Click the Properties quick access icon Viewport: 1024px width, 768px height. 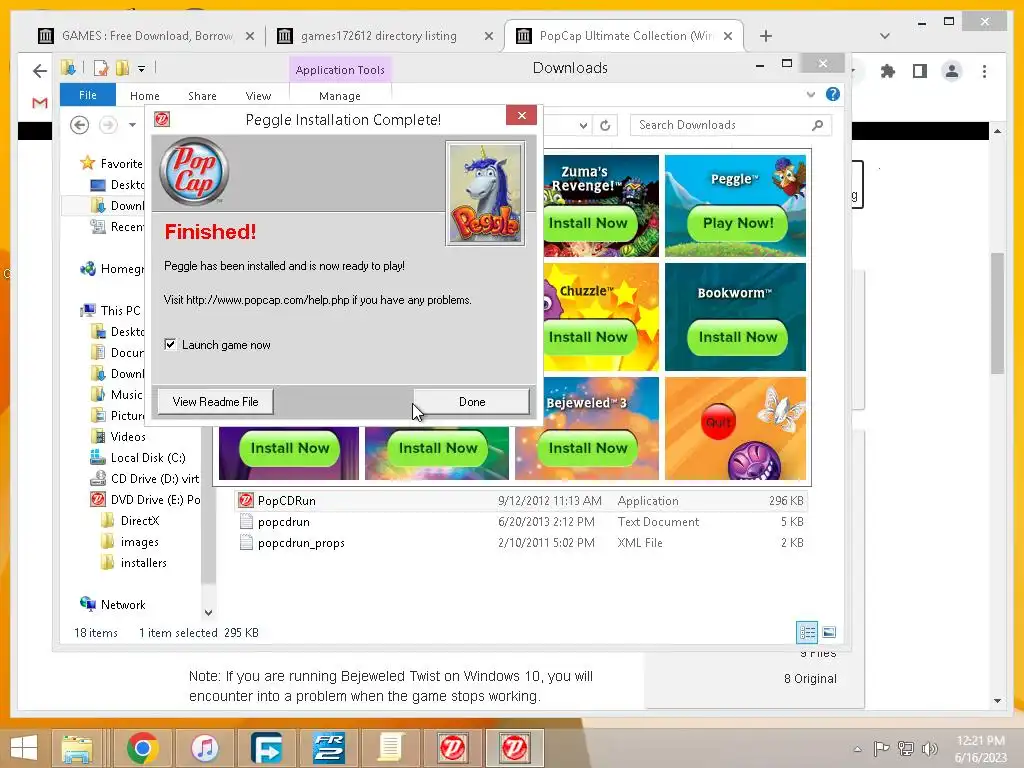pos(101,67)
